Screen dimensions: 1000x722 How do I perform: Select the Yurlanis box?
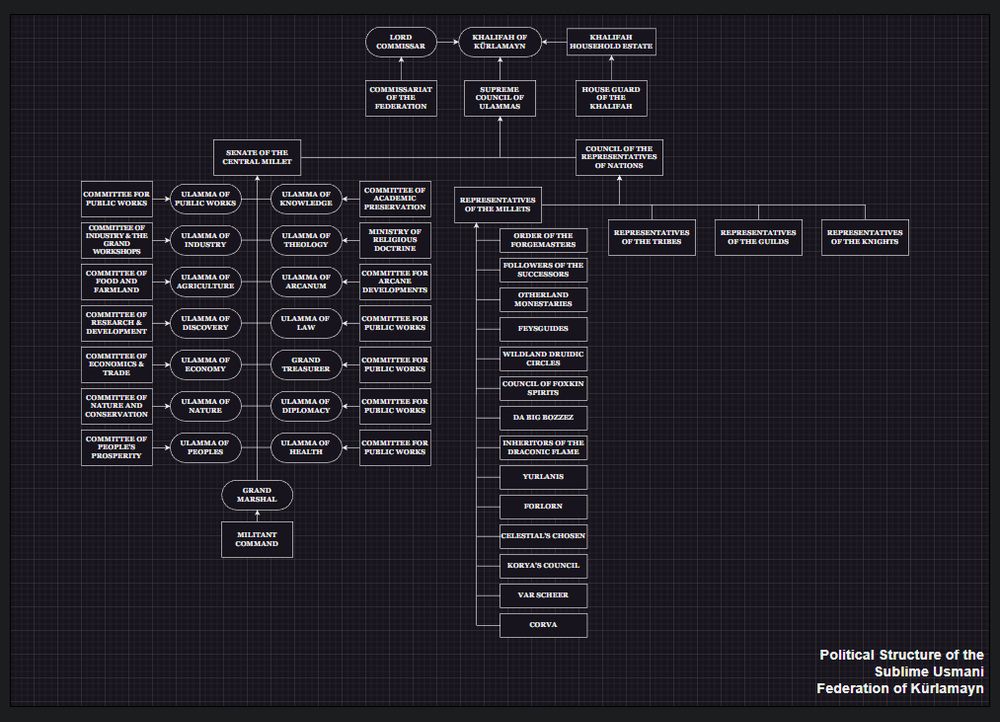543,477
